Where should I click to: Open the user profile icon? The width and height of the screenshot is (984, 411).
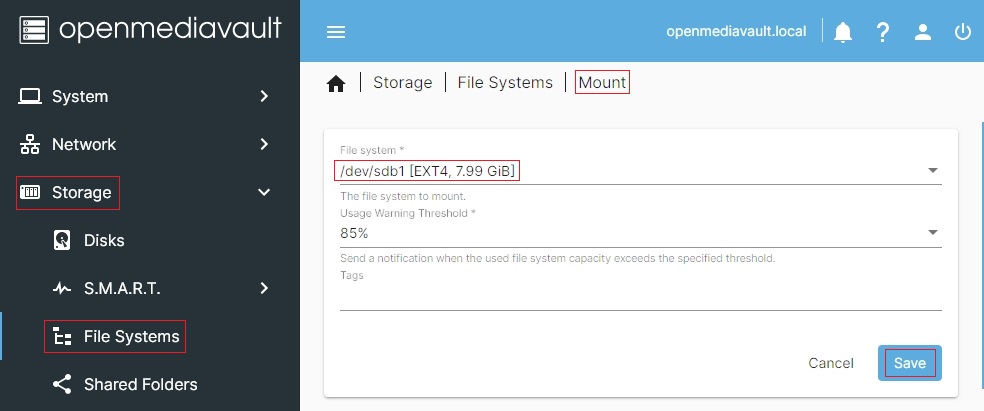tap(923, 31)
